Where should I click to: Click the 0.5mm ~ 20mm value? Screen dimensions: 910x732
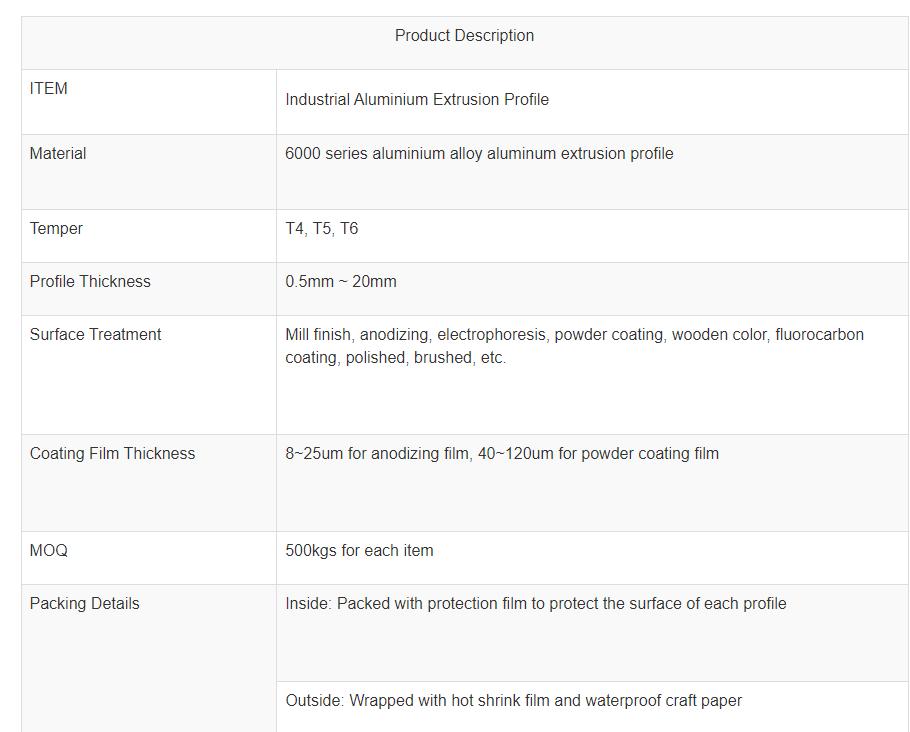click(x=340, y=282)
